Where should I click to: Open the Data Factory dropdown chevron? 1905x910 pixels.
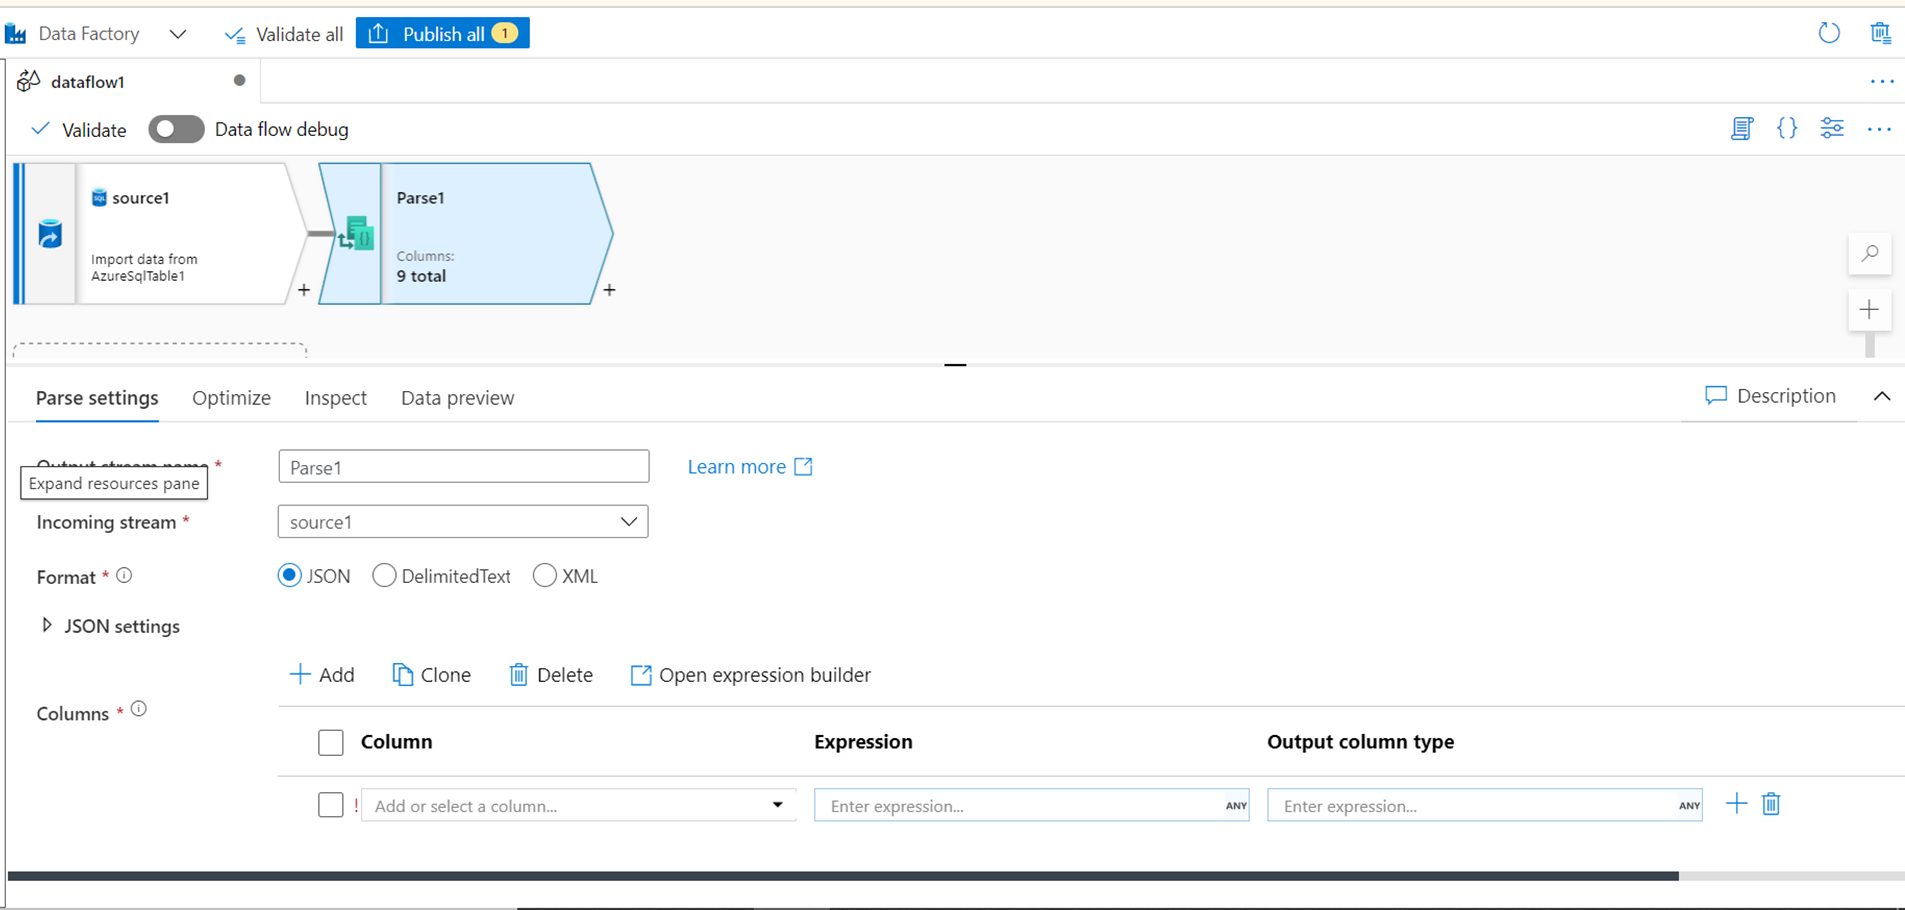click(178, 34)
